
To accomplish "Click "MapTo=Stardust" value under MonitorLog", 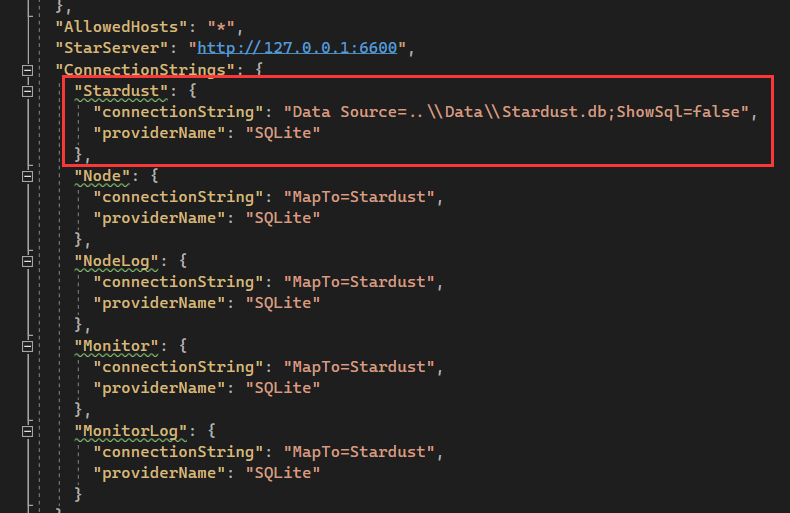I will pos(362,452).
